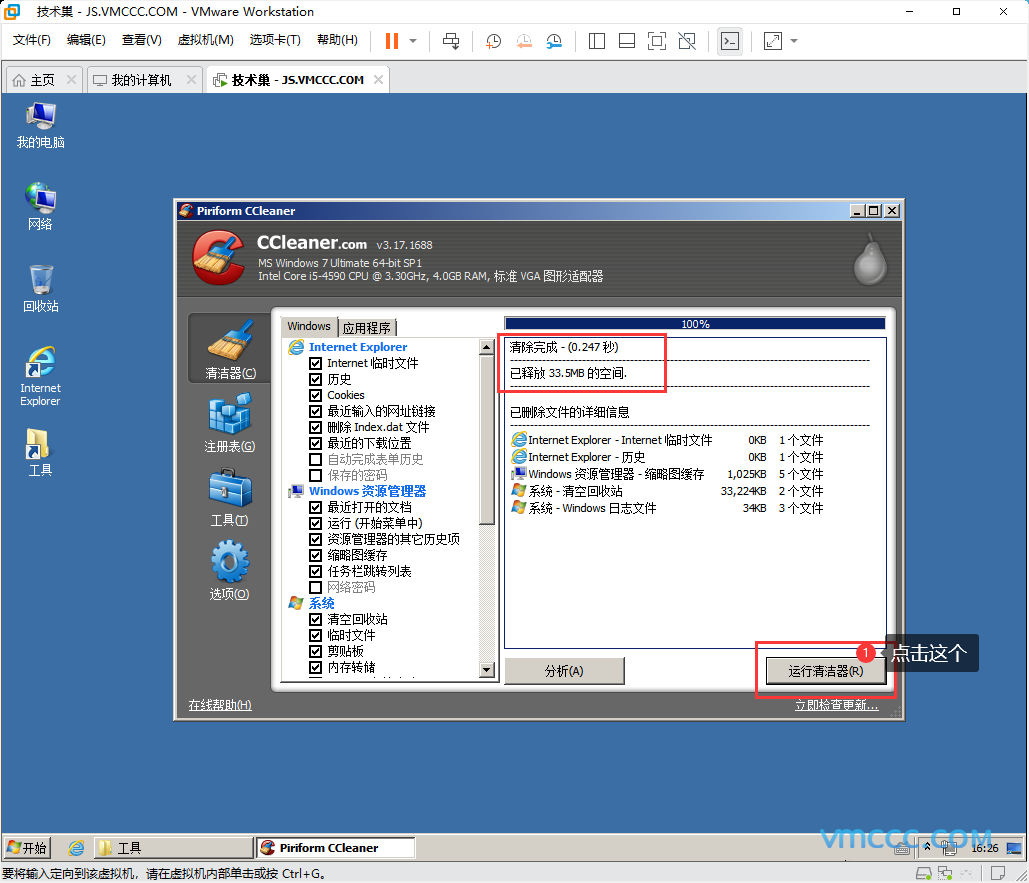Screen dimensions: 1029x883
Task: Click the 工具 folder desktop shortcut
Action: 39,452
